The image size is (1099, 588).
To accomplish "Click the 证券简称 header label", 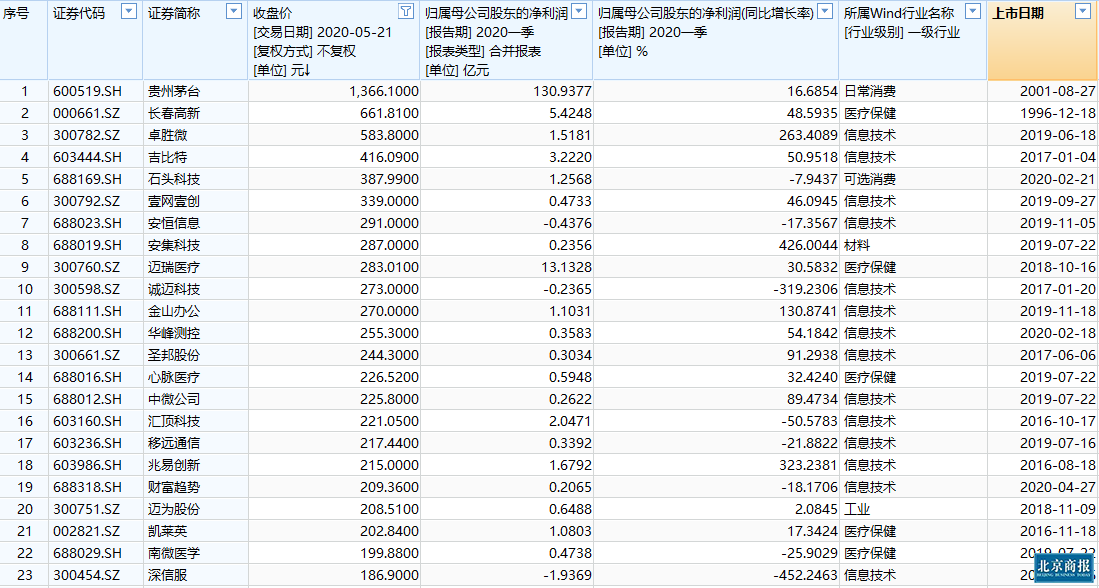I will click(x=175, y=13).
